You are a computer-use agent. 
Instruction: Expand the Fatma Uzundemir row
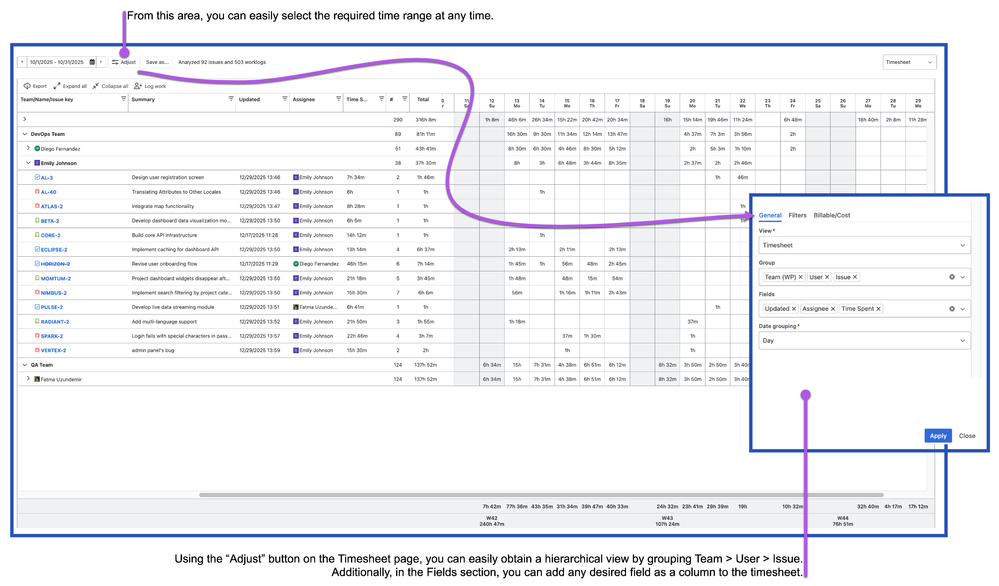28,379
